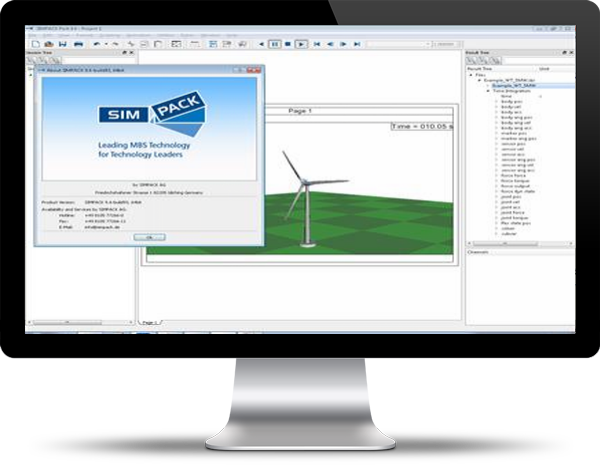Open the Undo history dropdown arrow

click(x=106, y=44)
